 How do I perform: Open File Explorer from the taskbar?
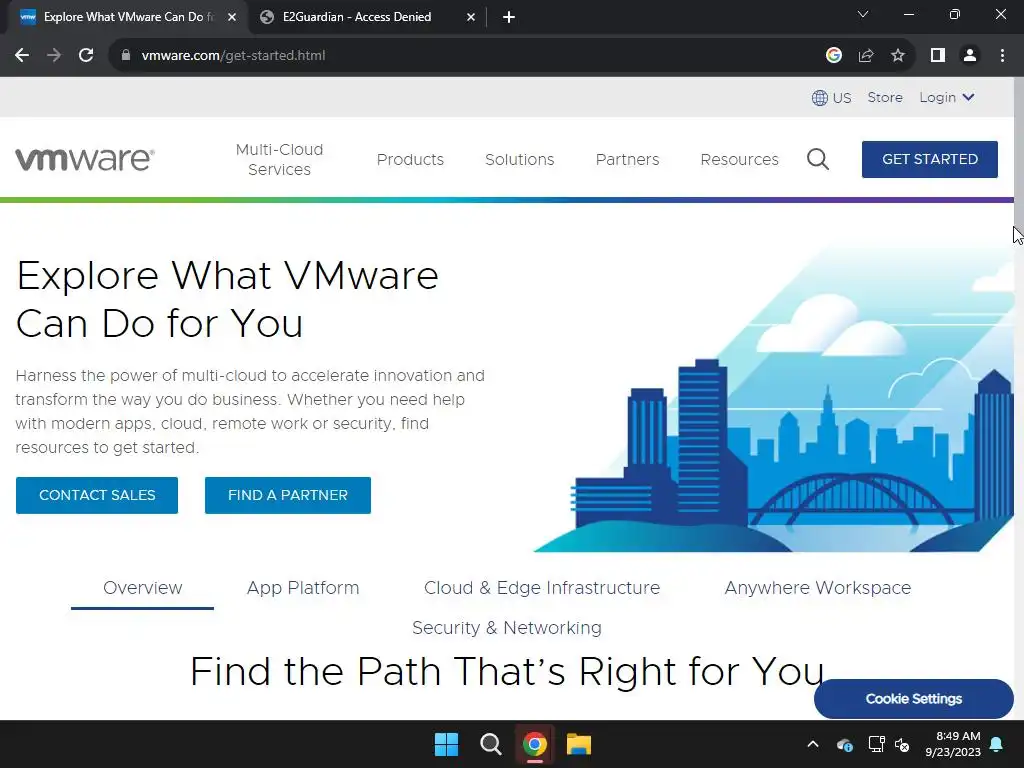579,744
